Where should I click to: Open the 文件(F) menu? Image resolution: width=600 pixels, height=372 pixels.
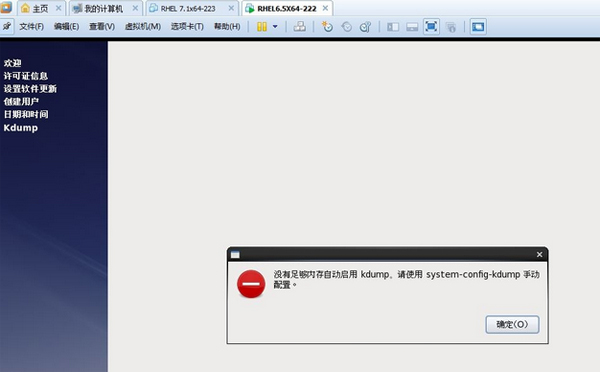(x=32, y=26)
